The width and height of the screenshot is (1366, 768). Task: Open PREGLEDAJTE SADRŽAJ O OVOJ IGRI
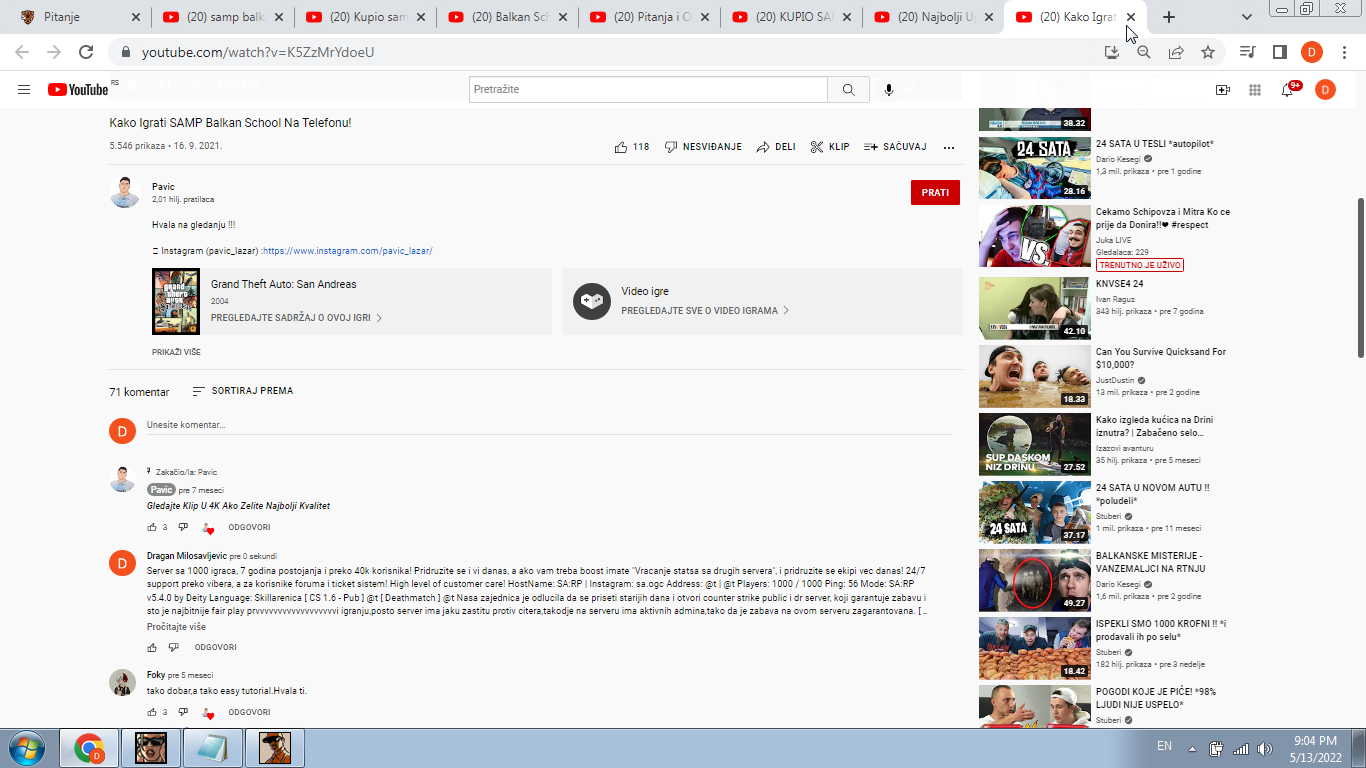[x=296, y=318]
